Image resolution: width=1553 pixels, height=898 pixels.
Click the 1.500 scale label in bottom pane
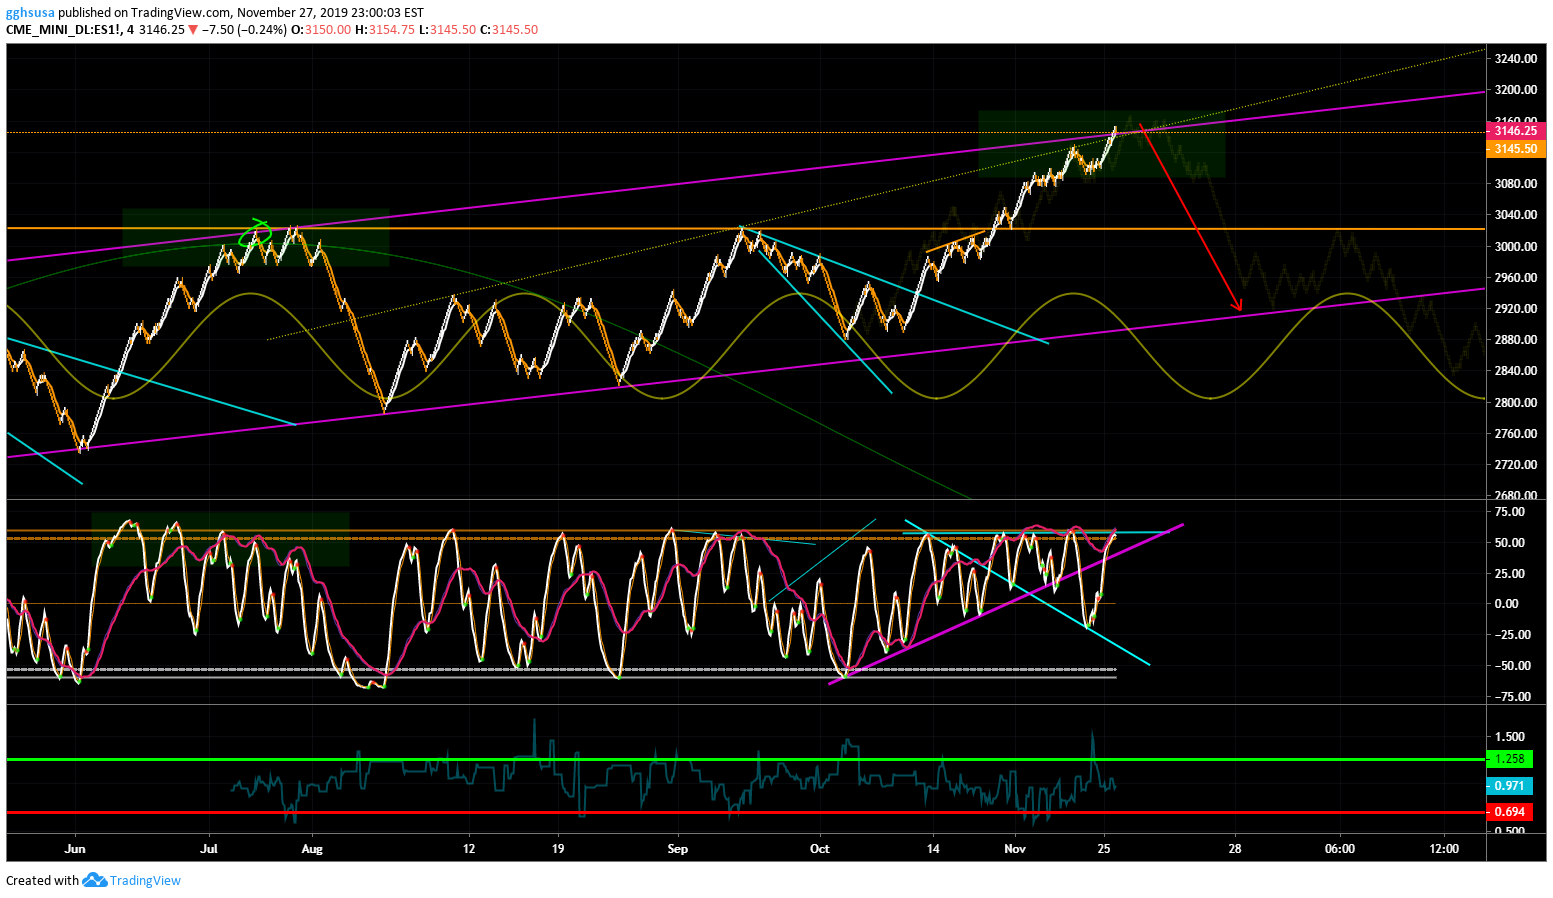coord(1510,737)
